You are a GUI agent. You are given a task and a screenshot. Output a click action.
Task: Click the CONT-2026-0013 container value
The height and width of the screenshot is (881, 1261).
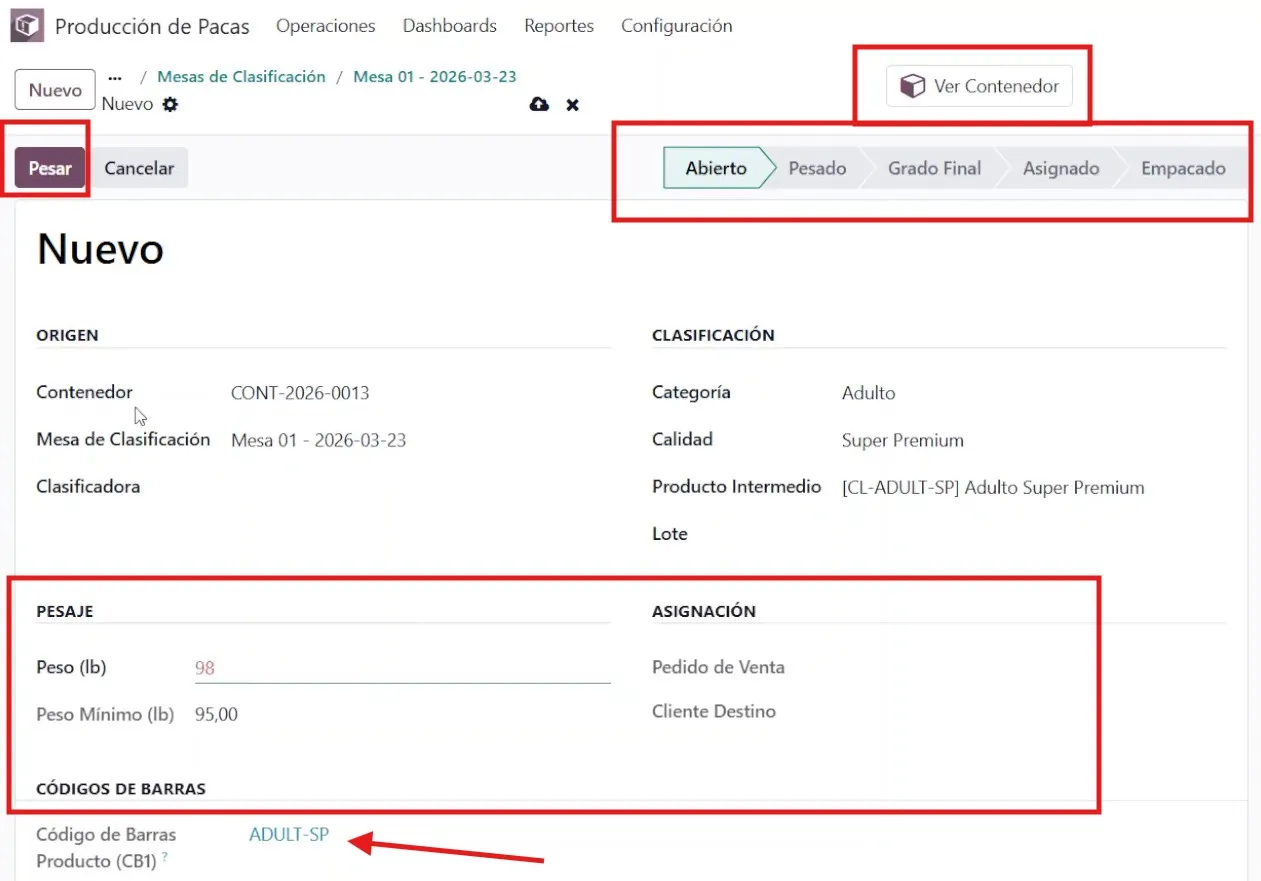coord(300,393)
